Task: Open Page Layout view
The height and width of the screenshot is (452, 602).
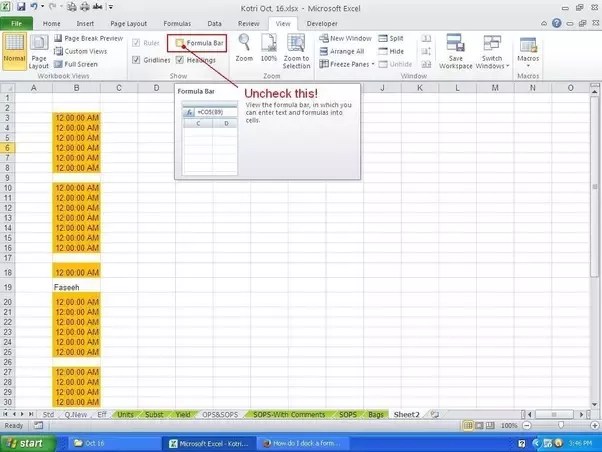Action: pyautogui.click(x=39, y=51)
